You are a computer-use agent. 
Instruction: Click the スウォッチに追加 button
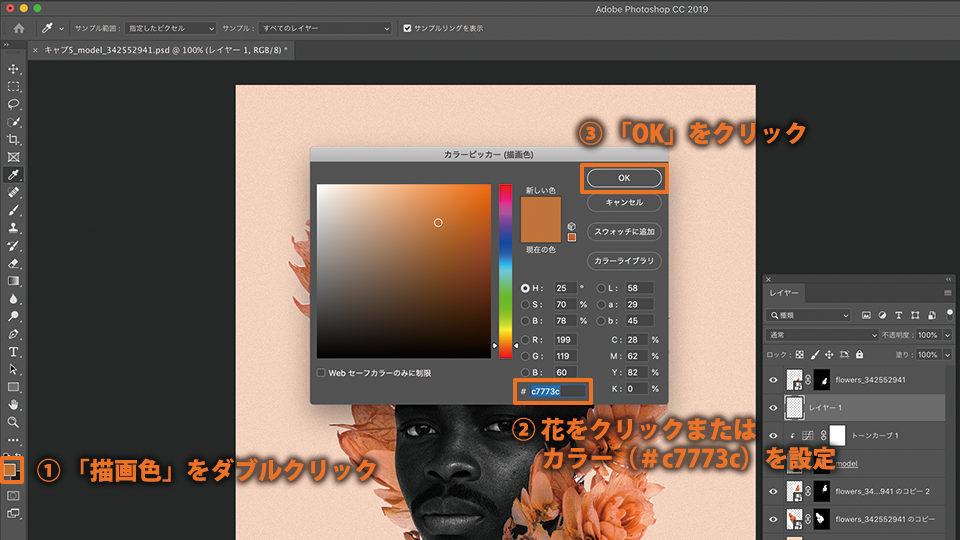tap(624, 231)
